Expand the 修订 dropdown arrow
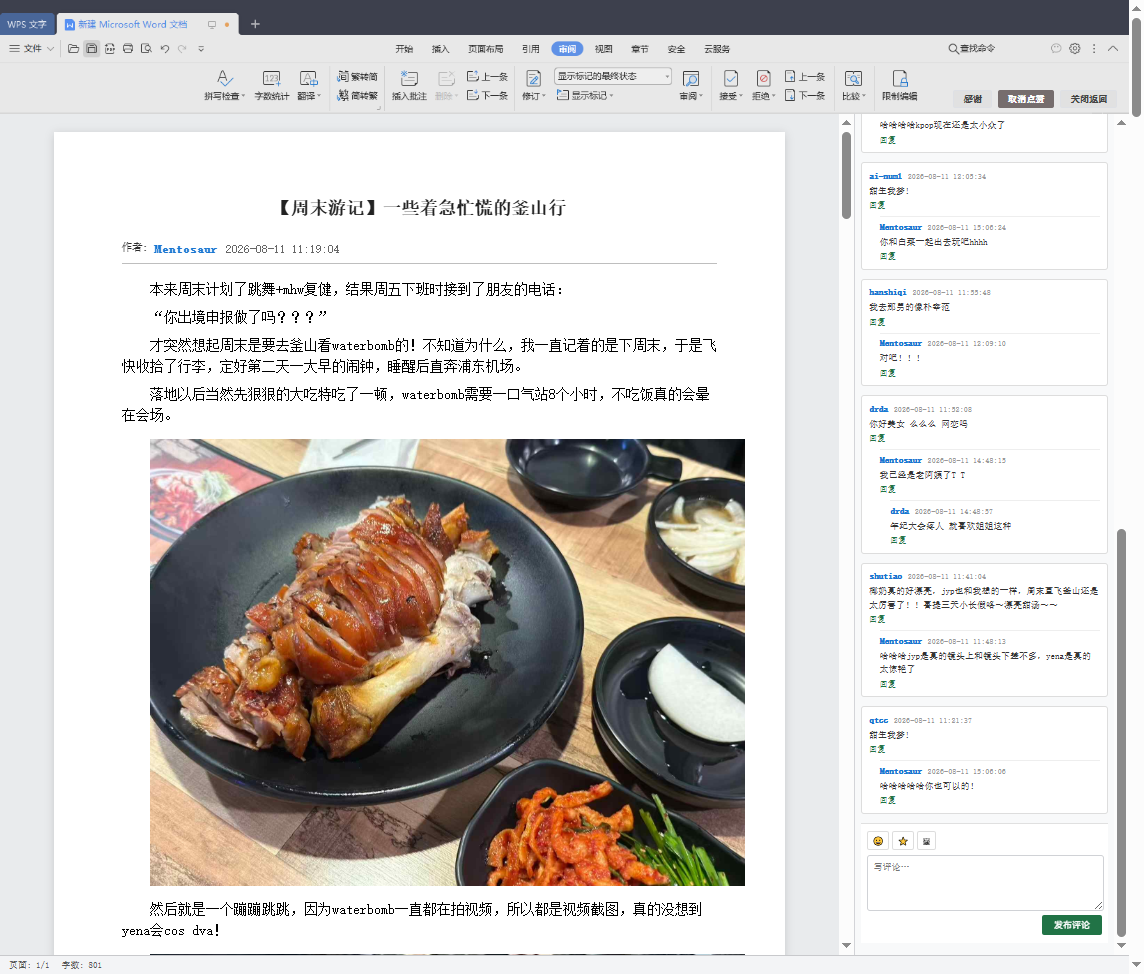 [x=544, y=96]
